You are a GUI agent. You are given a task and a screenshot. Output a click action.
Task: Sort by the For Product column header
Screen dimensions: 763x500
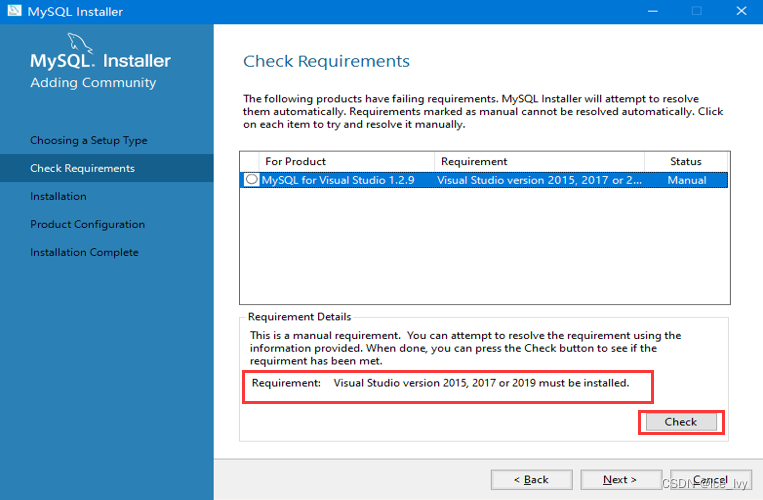[346, 161]
